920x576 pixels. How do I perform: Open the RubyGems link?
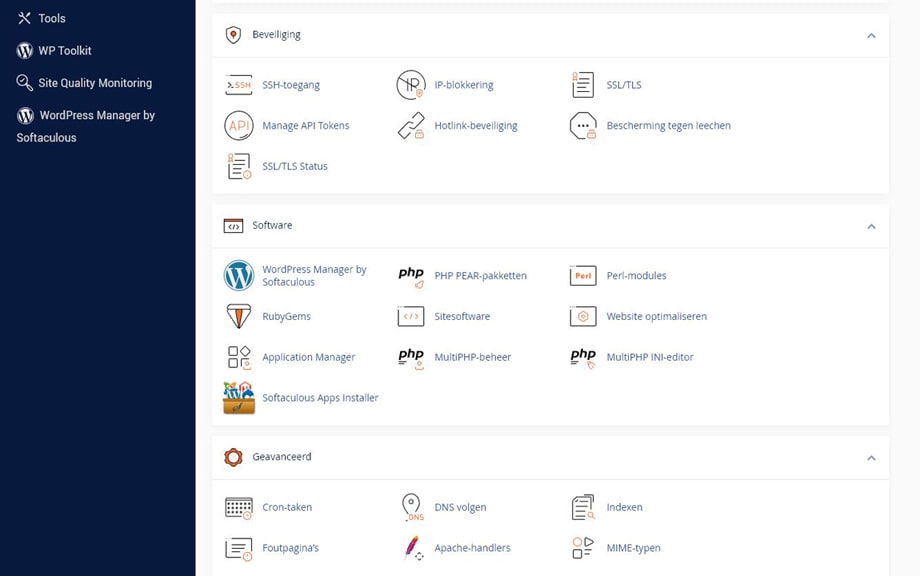pyautogui.click(x=286, y=316)
